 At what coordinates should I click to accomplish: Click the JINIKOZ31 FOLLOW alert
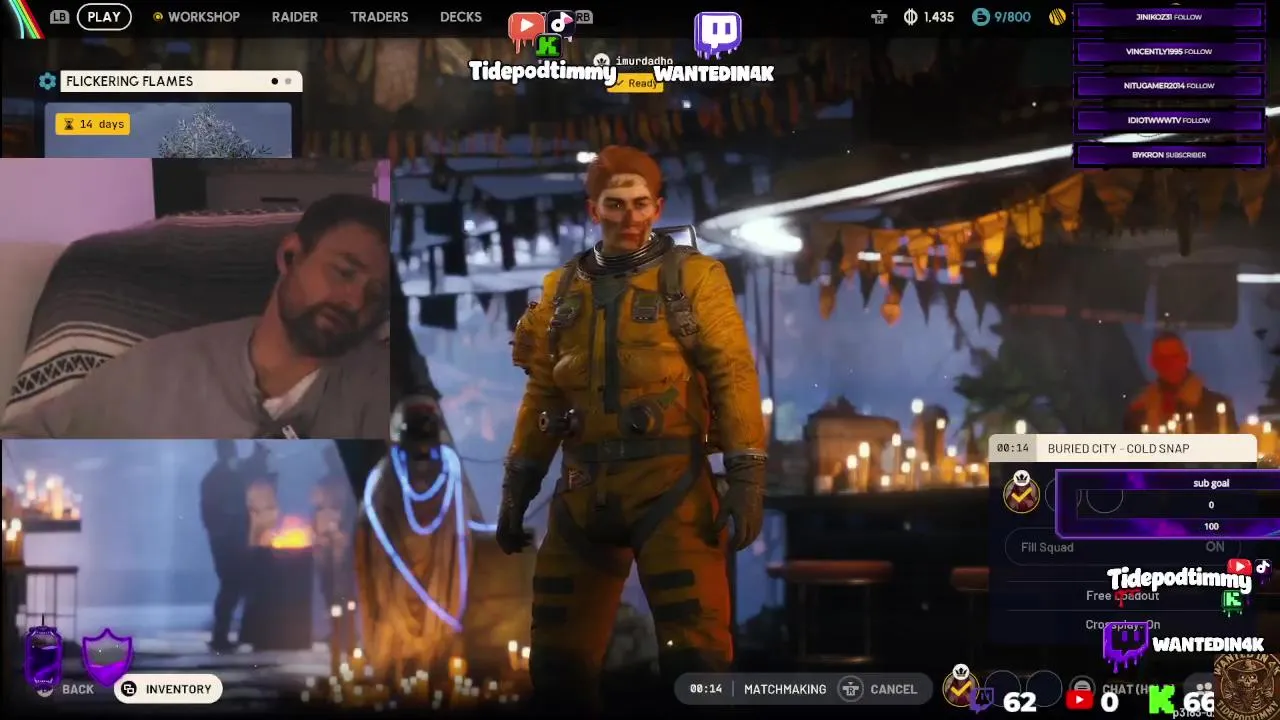tap(1168, 17)
